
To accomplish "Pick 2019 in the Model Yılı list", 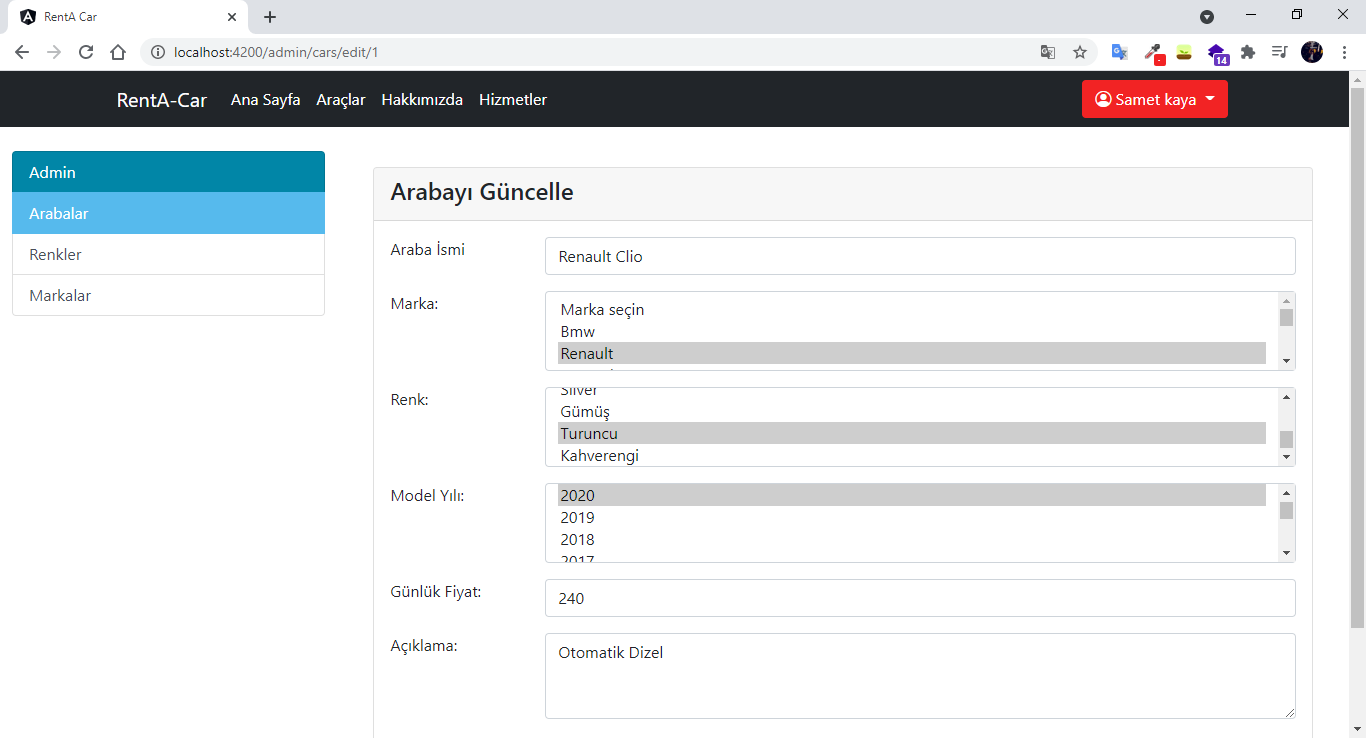I will [x=578, y=518].
